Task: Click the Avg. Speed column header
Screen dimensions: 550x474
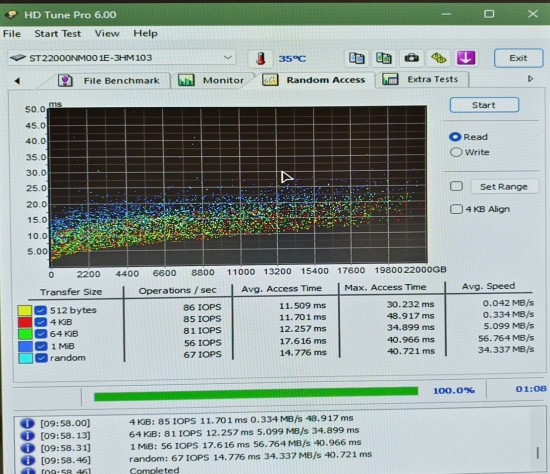Action: click(x=489, y=286)
